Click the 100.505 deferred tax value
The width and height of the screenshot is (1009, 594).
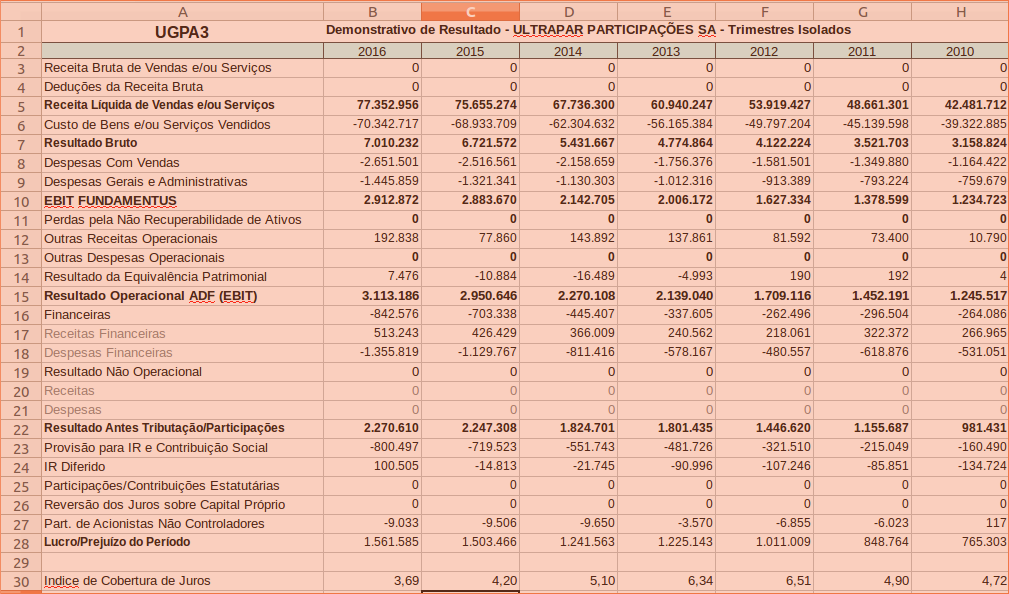click(x=396, y=466)
